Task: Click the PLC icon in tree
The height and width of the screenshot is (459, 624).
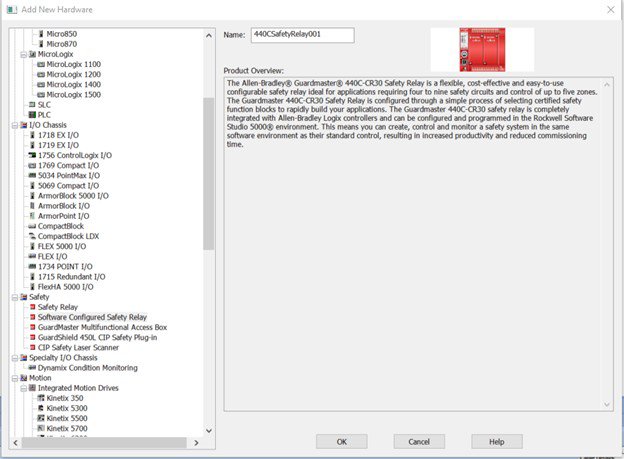Action: 32,115
